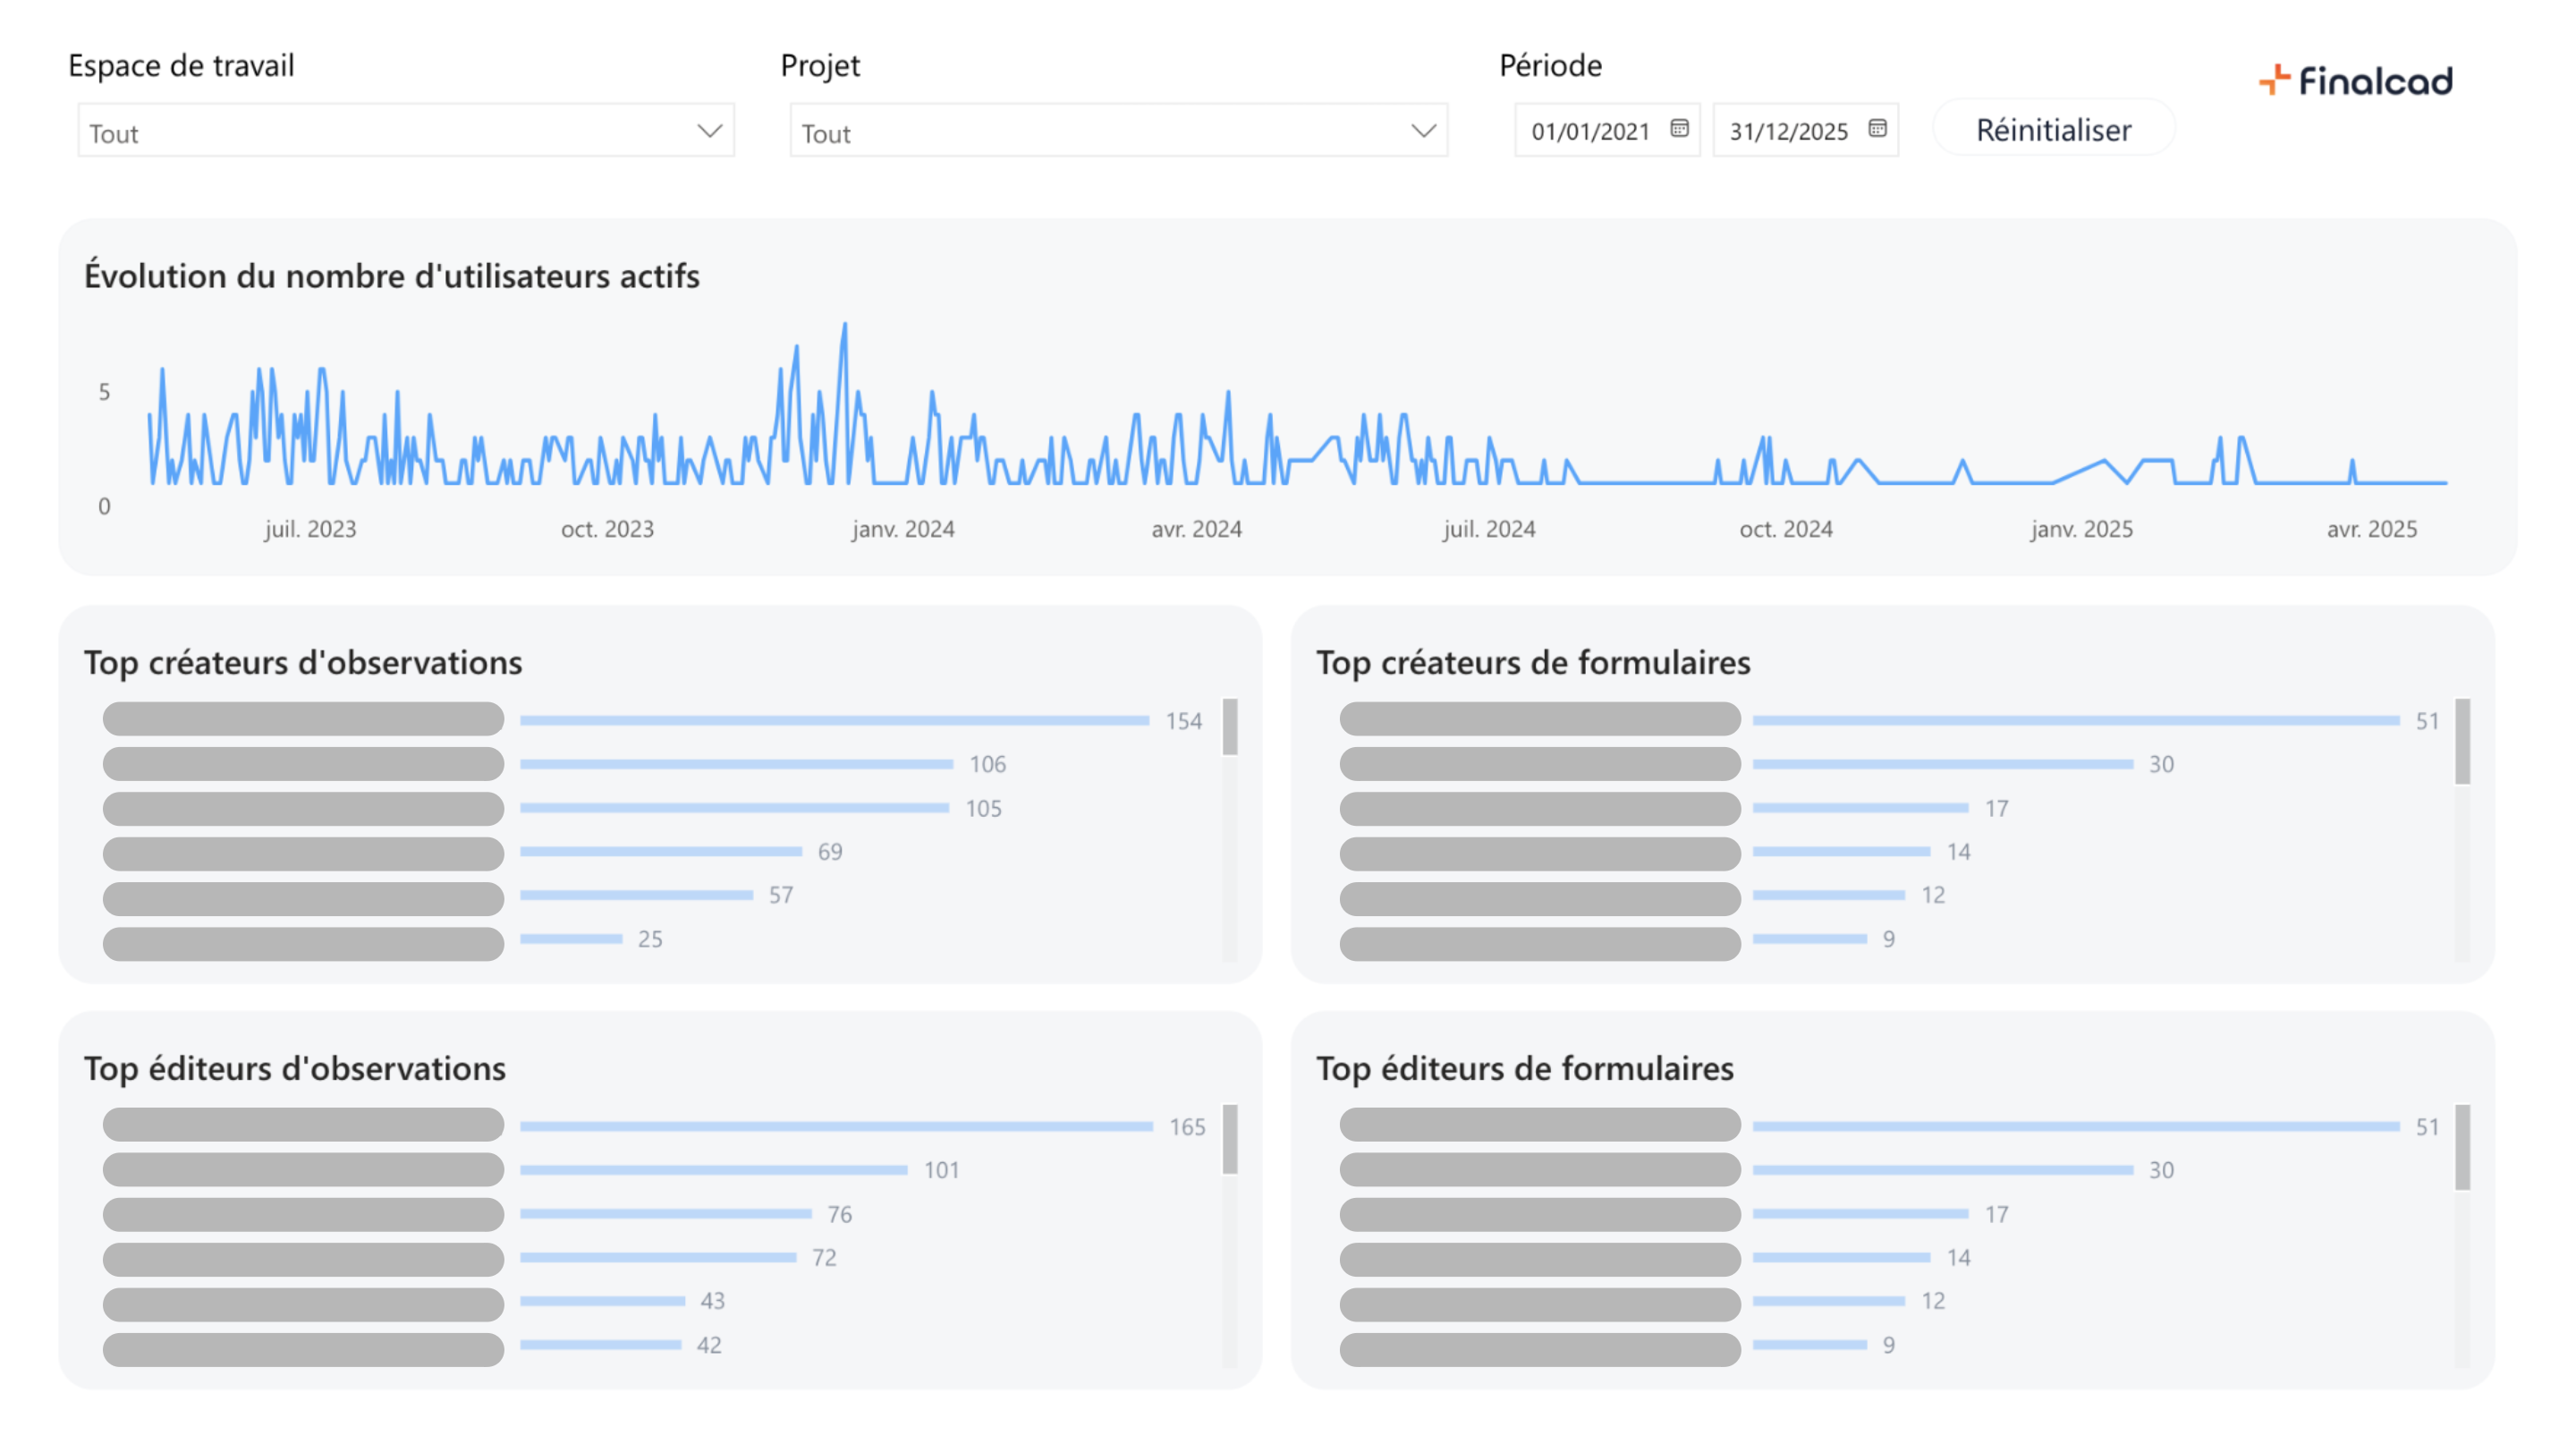Click the start date field 01/01/2021
Viewport: 2576px width, 1444px height.
click(x=1589, y=131)
